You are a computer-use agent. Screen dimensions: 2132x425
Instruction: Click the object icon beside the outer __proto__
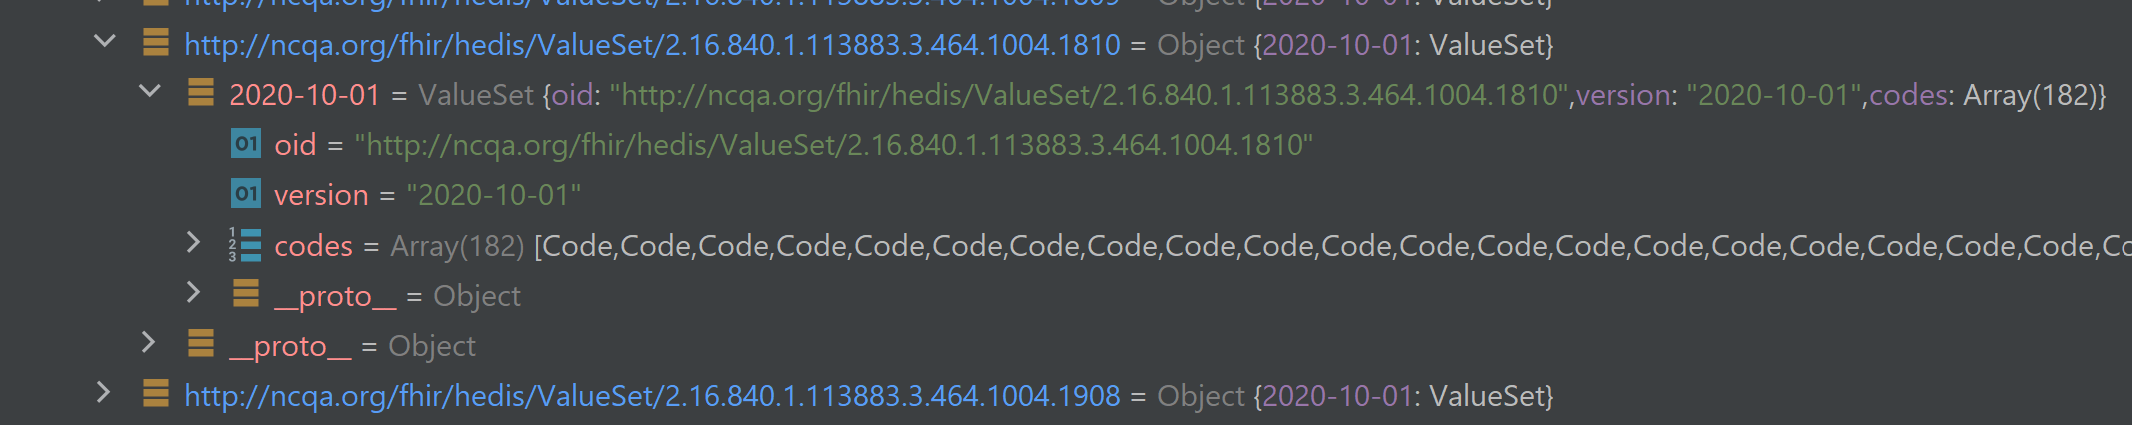(x=201, y=343)
